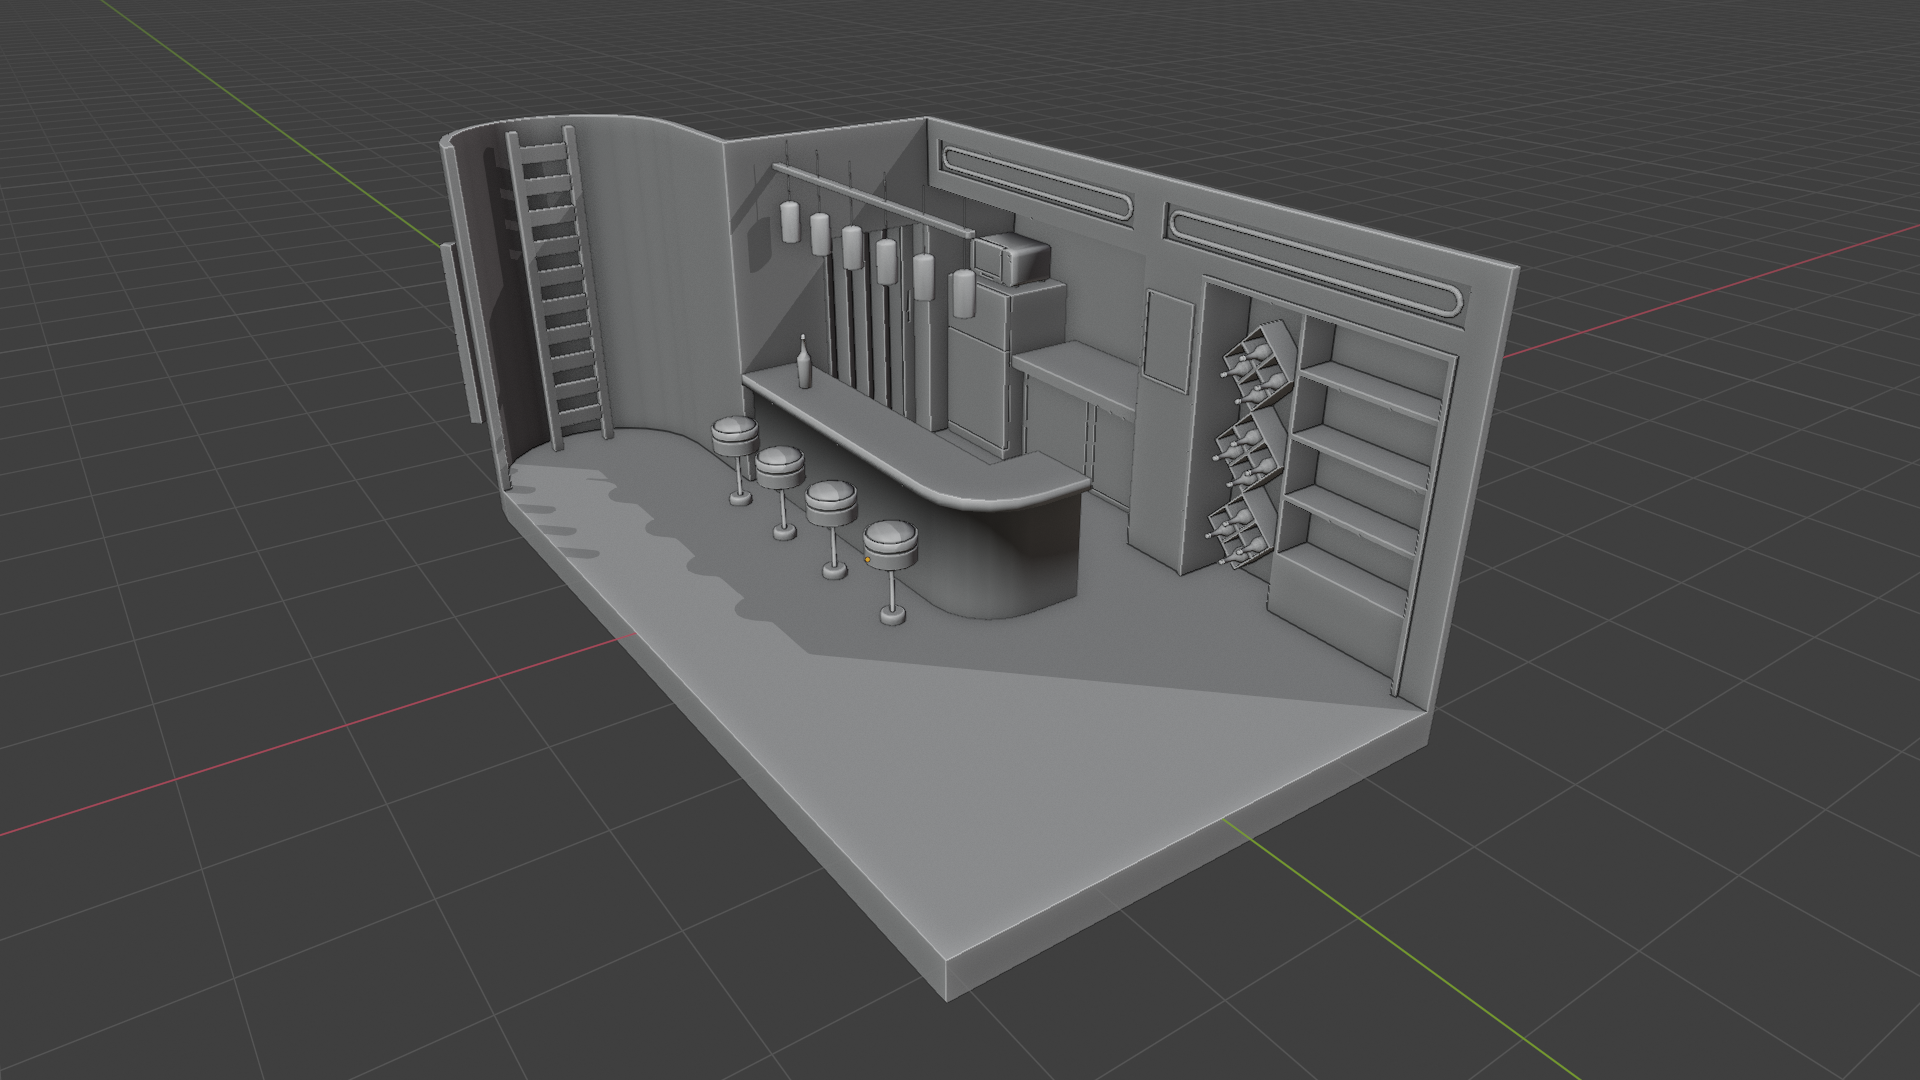Click the second bar stool from the ladder
The width and height of the screenshot is (1920, 1080).
pos(780,467)
